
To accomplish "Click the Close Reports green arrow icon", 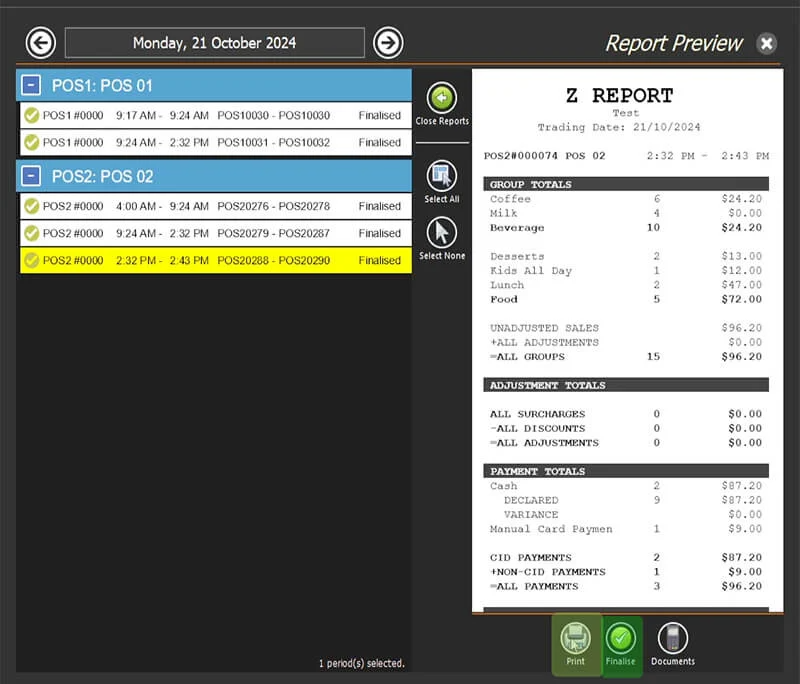I will coord(442,98).
